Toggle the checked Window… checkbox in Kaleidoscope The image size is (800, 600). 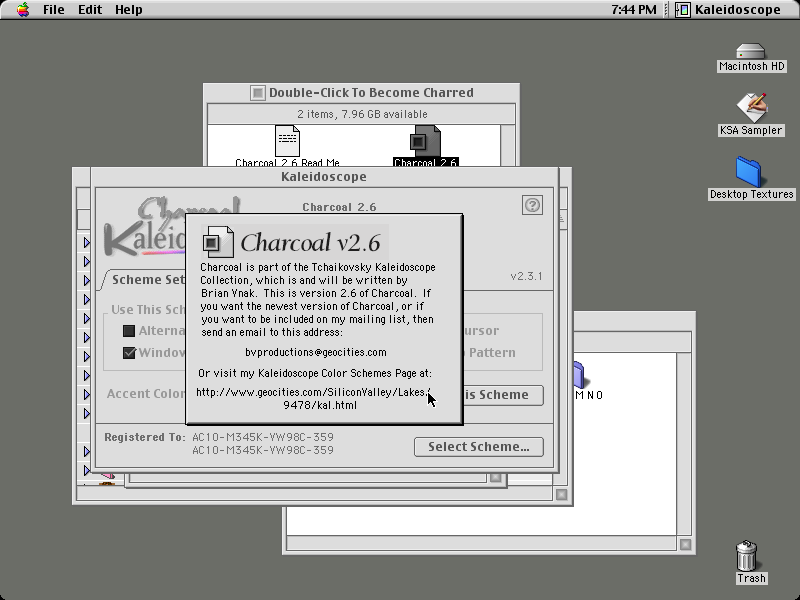pos(129,353)
